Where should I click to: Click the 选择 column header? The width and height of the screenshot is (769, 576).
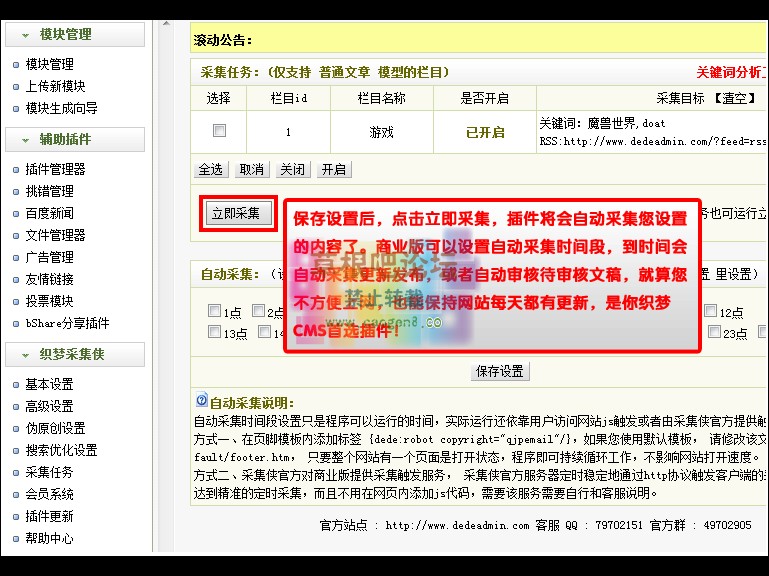coord(219,99)
